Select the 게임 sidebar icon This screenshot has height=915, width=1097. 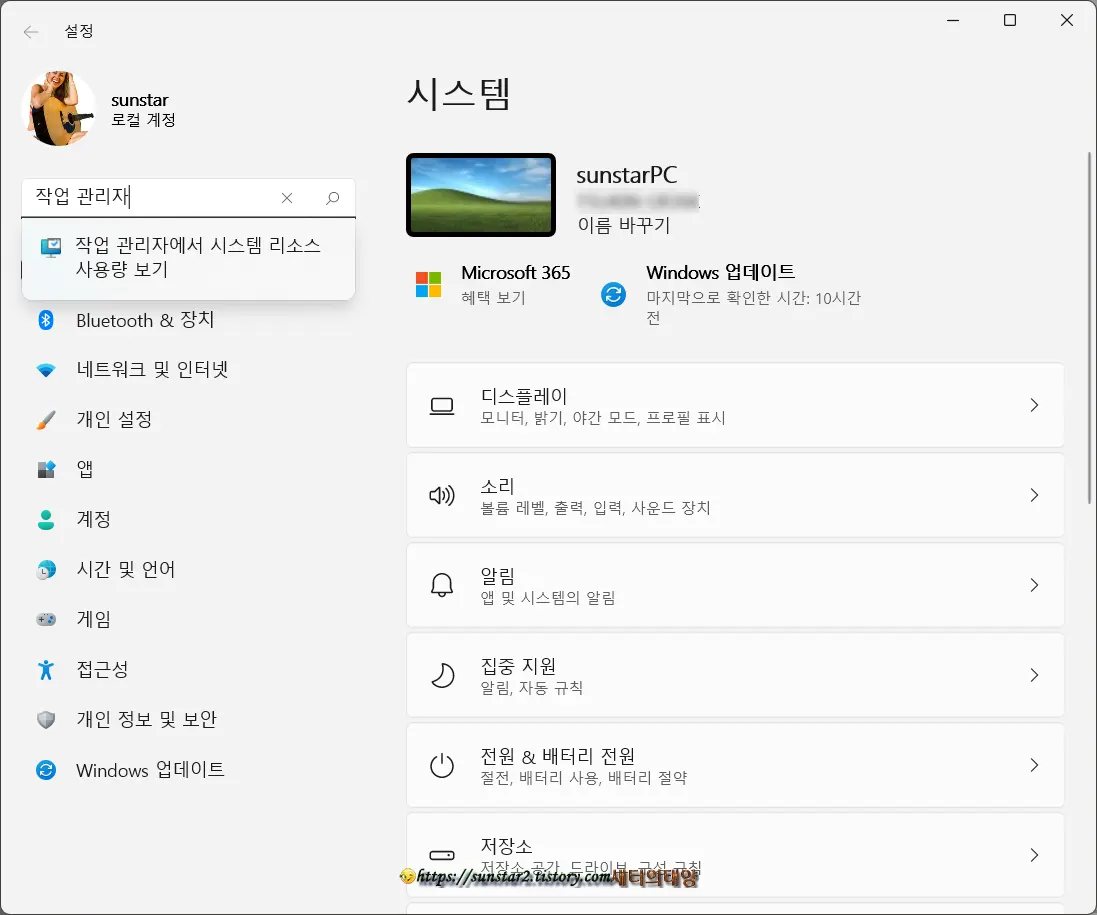(x=45, y=619)
